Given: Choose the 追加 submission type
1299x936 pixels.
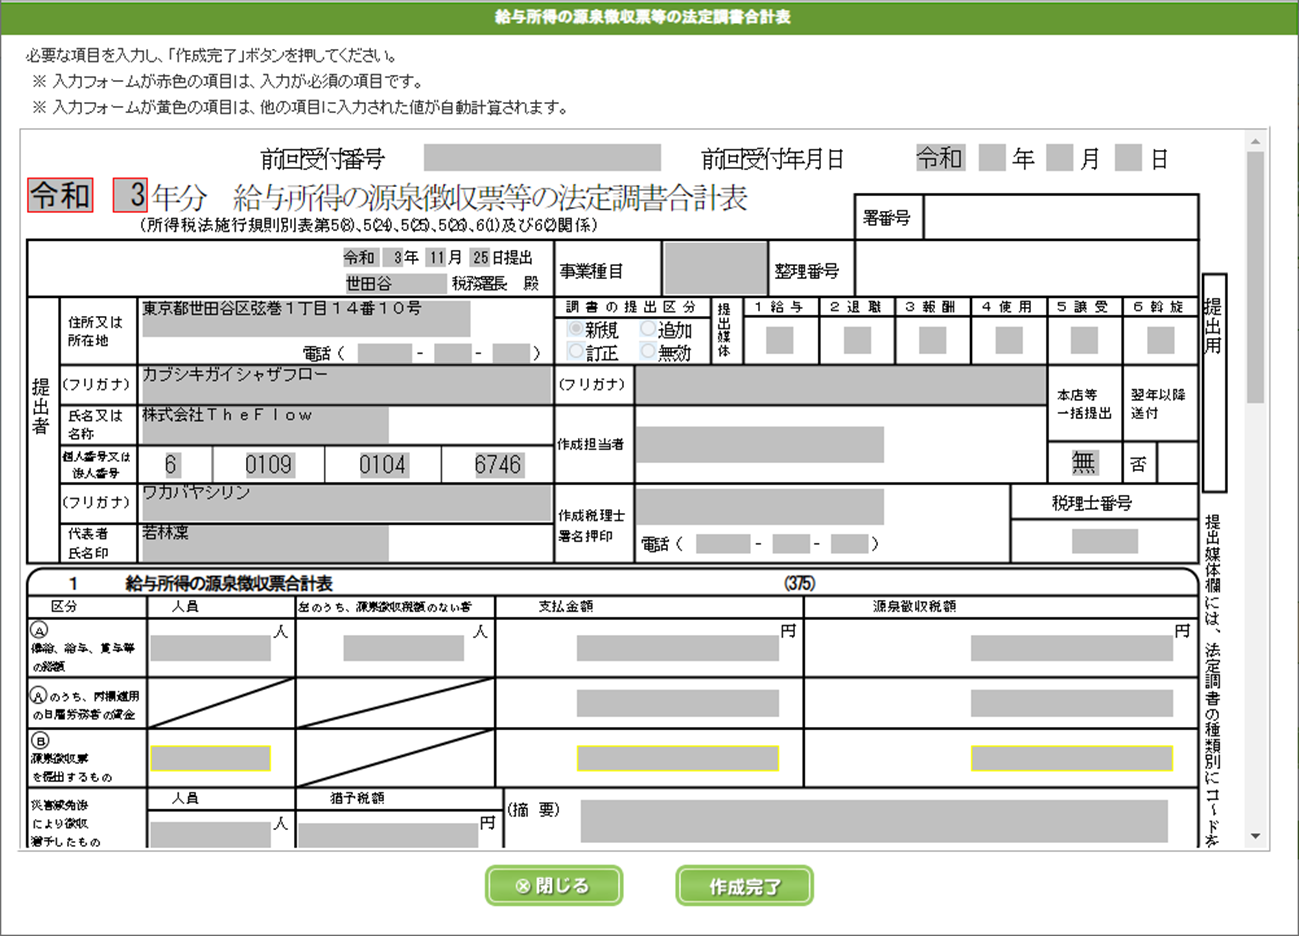Looking at the screenshot, I should [648, 329].
